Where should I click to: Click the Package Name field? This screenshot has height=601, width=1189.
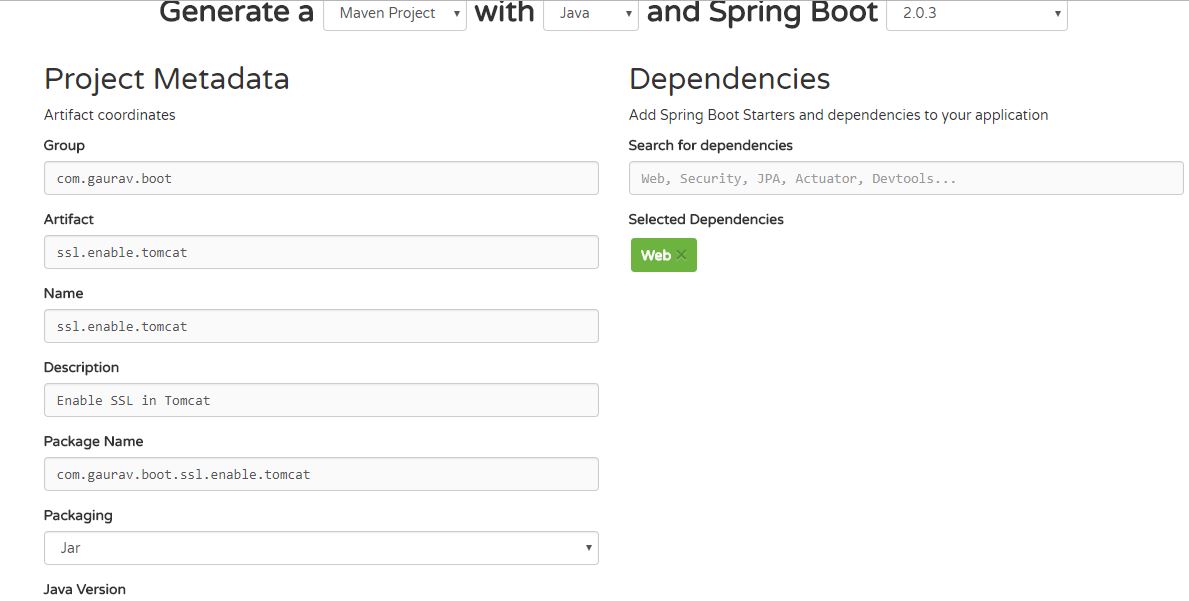(x=320, y=474)
